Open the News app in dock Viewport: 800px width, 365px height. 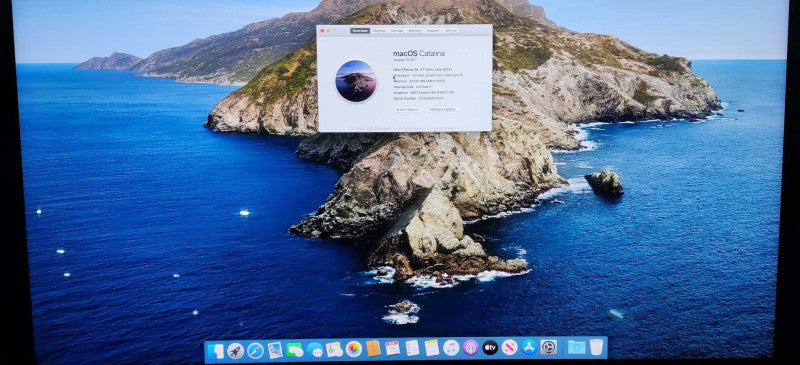tap(509, 348)
